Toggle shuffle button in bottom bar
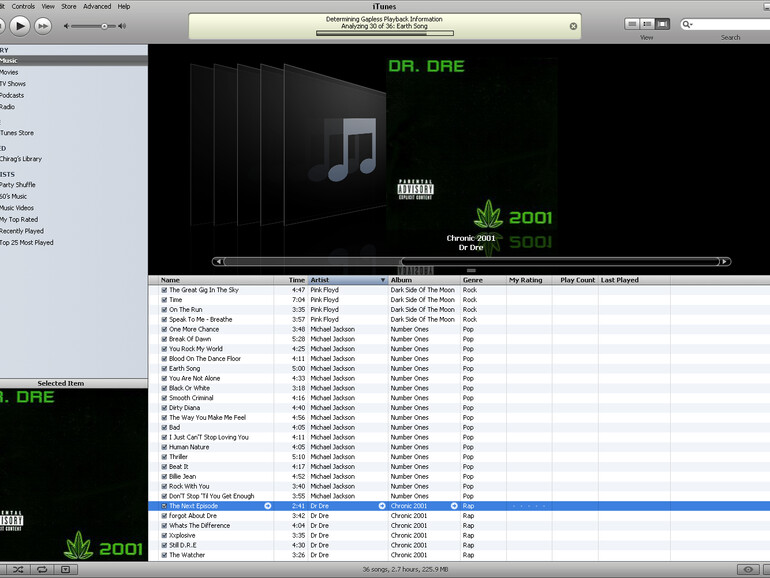The height and width of the screenshot is (578, 770). [18, 570]
